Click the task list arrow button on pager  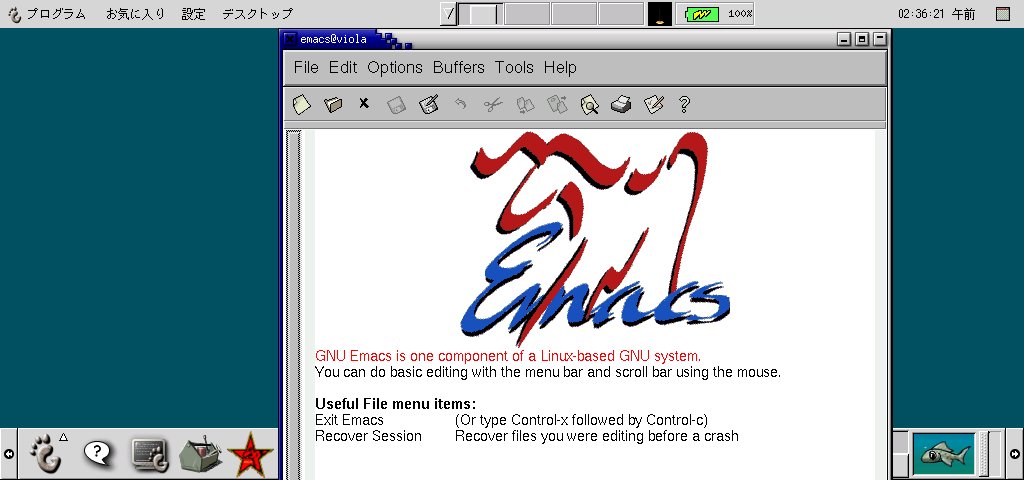point(448,14)
